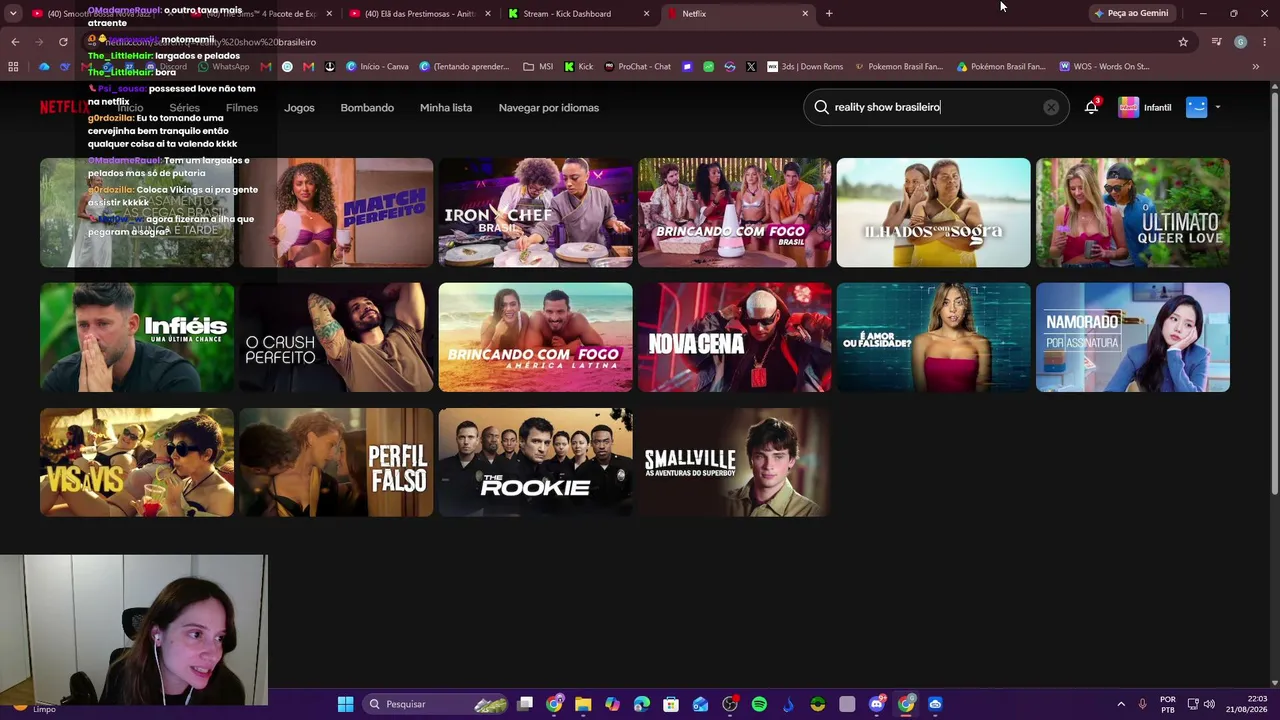This screenshot has height=720, width=1280.
Task: Open the Início - Canva bookmark
Action: point(377,67)
